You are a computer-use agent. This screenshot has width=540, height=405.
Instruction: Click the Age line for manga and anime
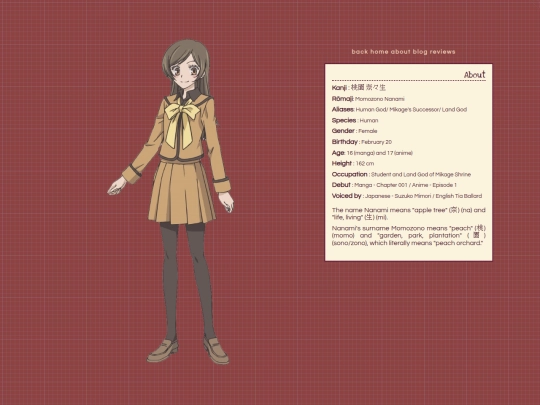click(372, 153)
